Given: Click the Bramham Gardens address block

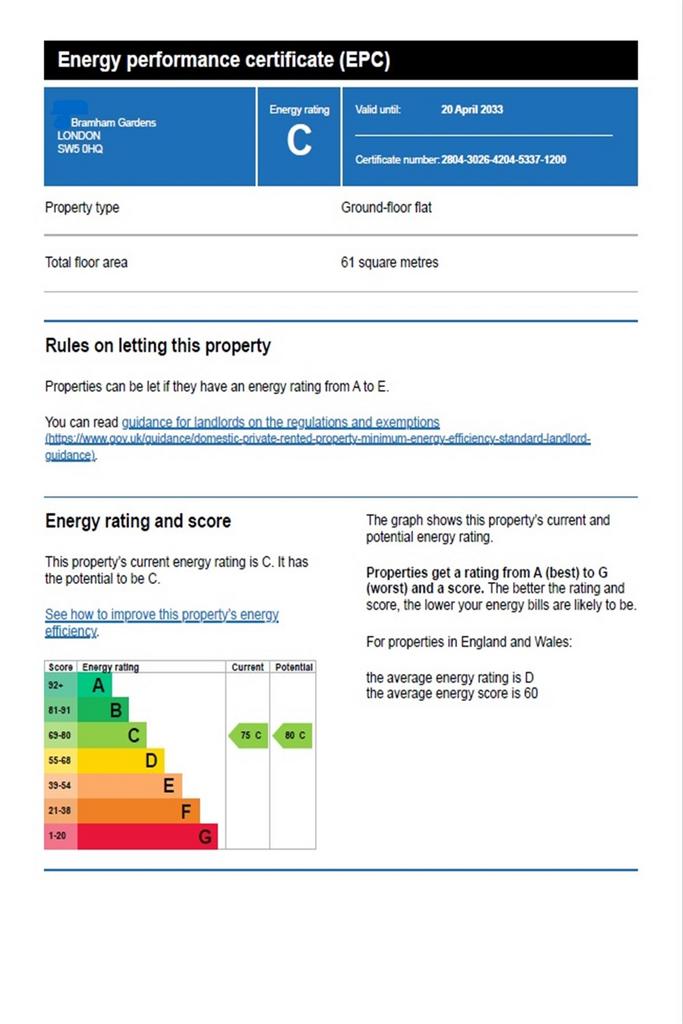Looking at the screenshot, I should click(x=106, y=129).
